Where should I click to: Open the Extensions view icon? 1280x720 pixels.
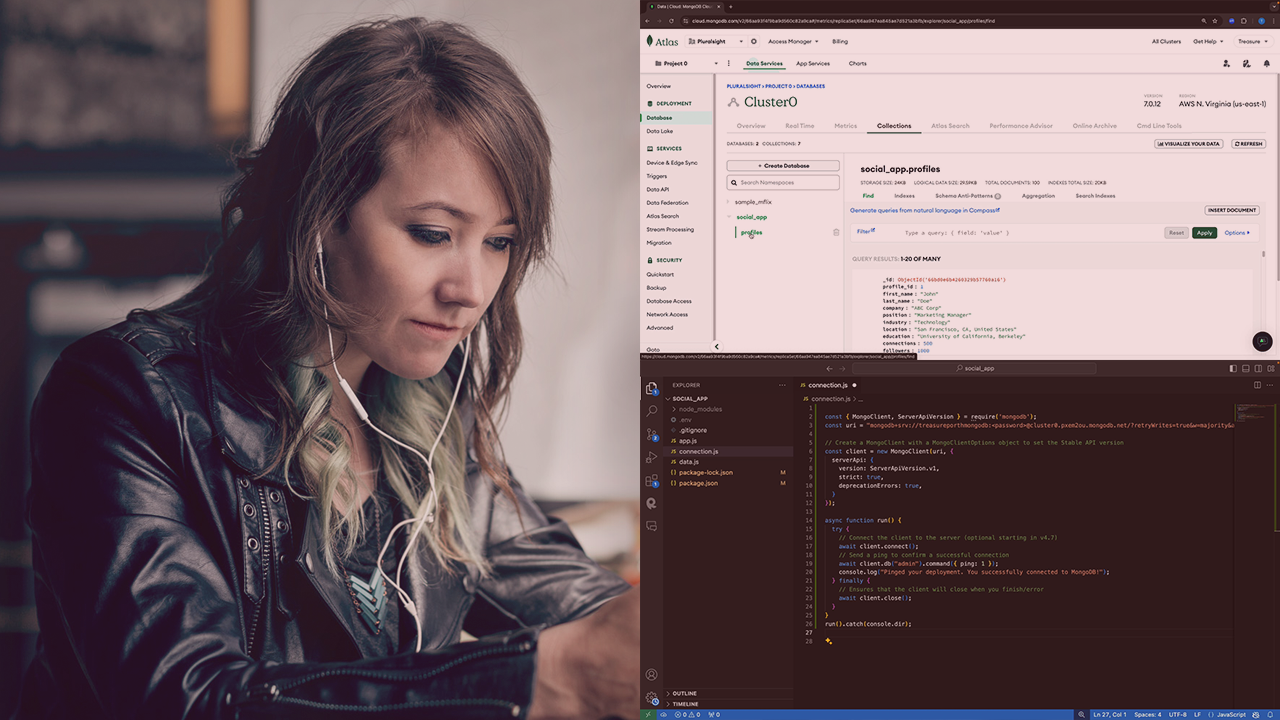click(x=652, y=480)
